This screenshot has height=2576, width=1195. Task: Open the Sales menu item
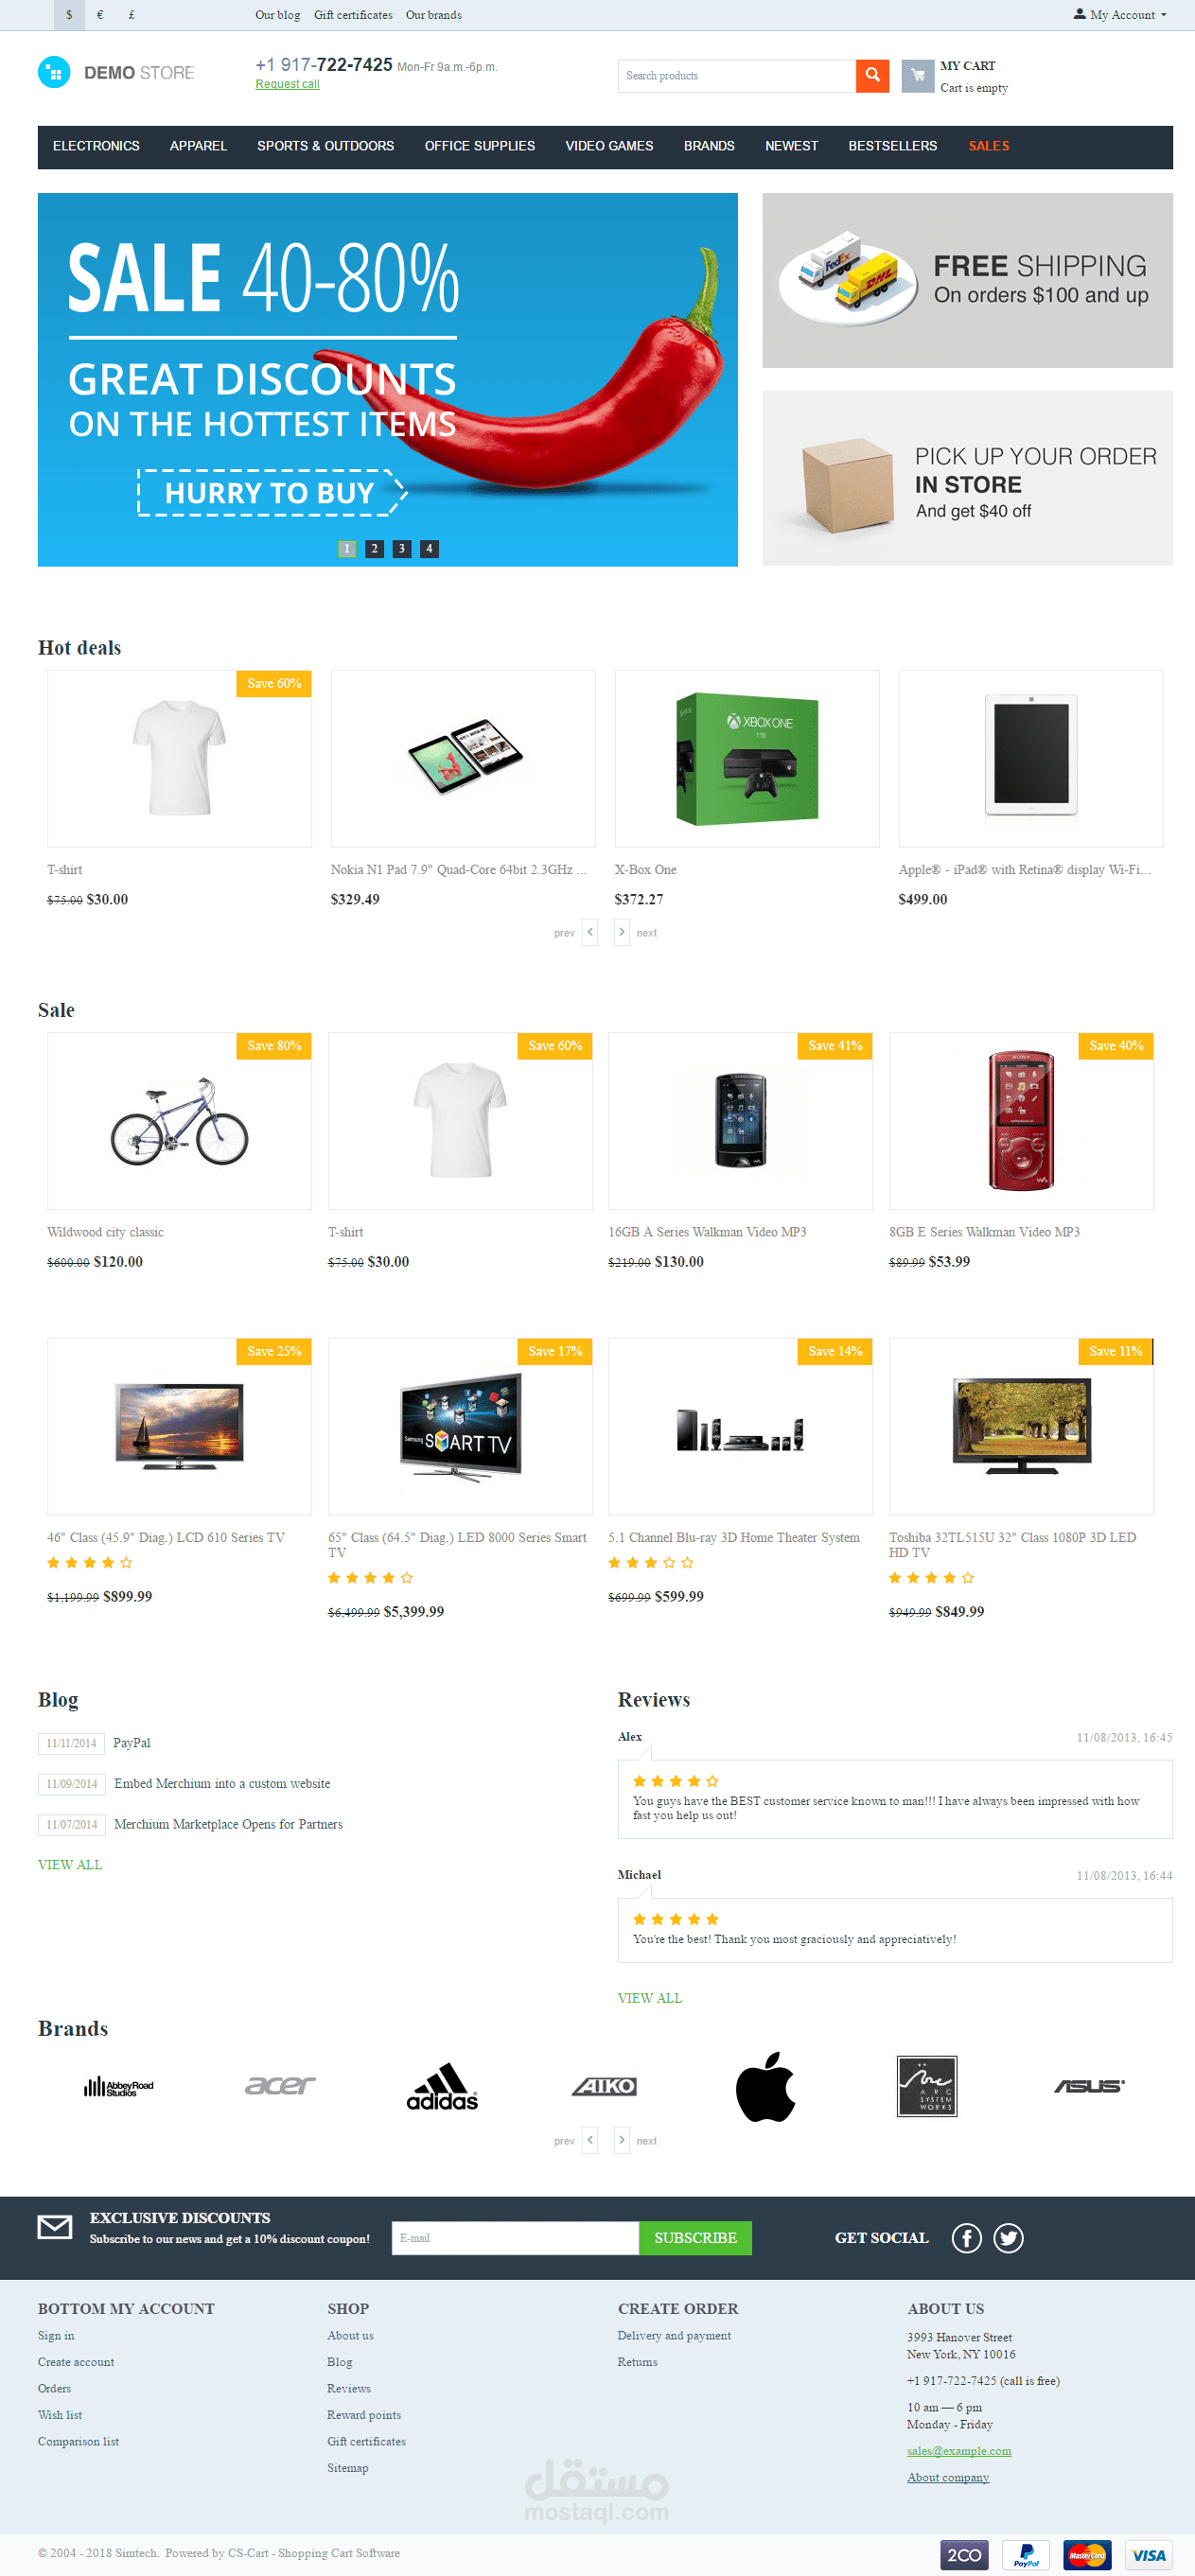click(988, 146)
